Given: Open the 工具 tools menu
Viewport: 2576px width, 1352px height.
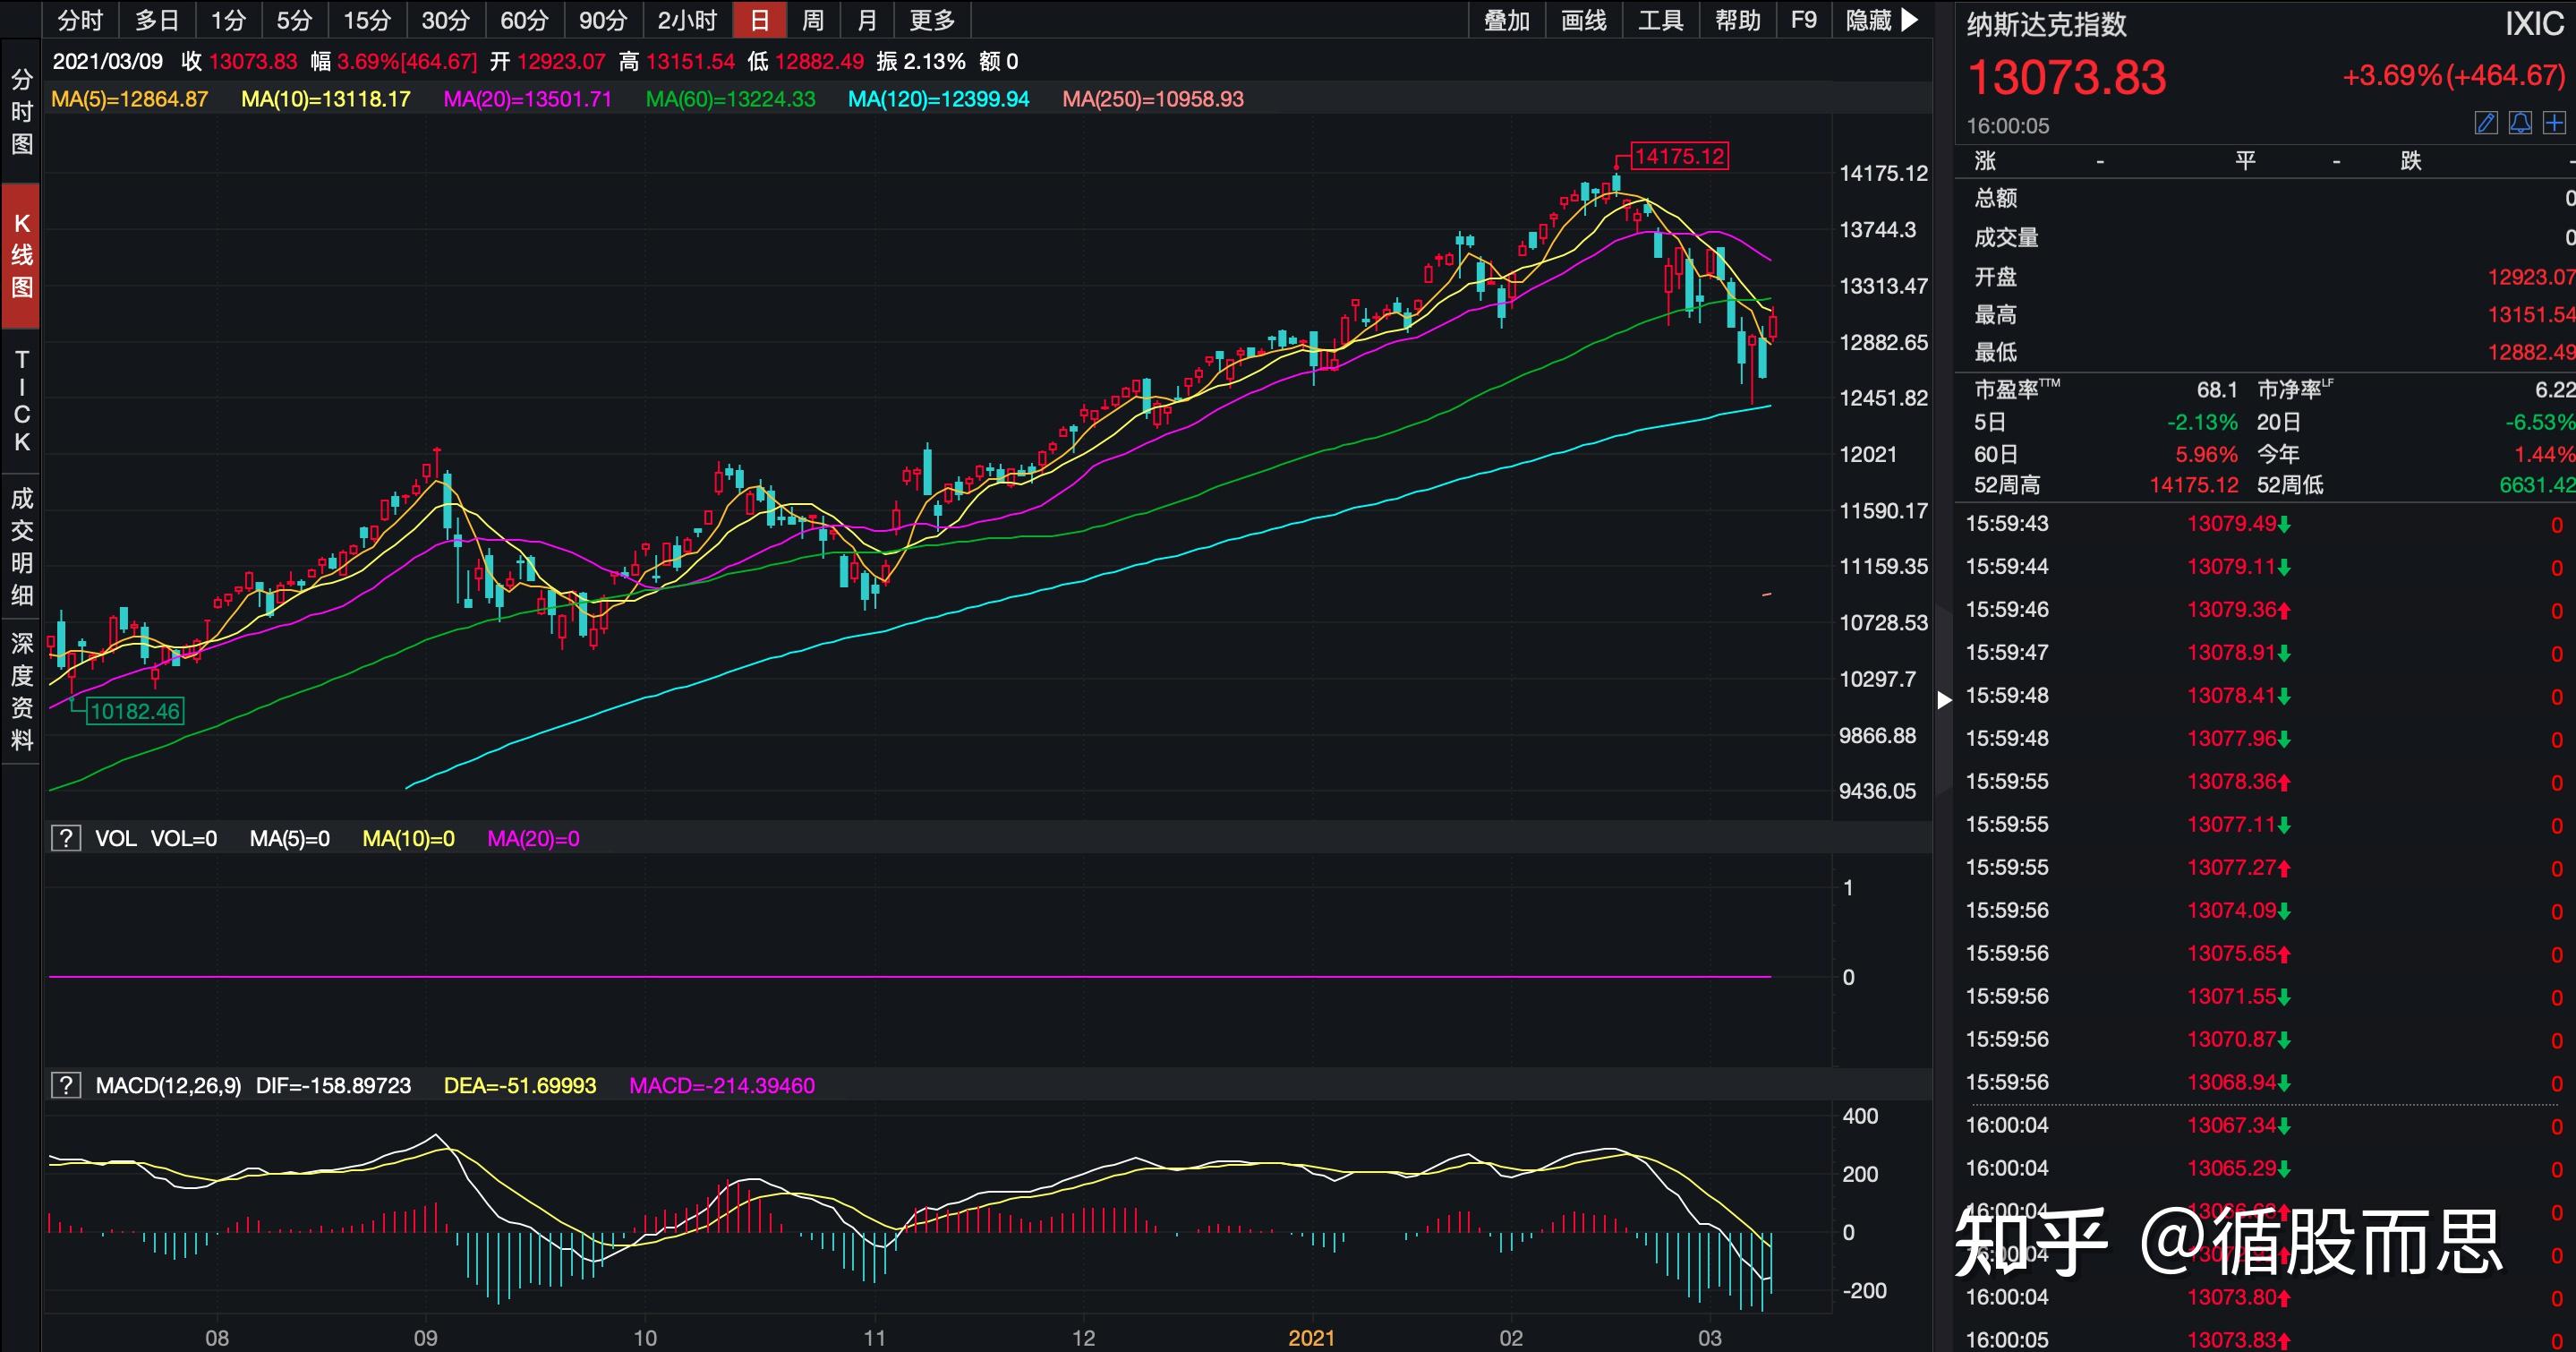Looking at the screenshot, I should click(x=1661, y=20).
